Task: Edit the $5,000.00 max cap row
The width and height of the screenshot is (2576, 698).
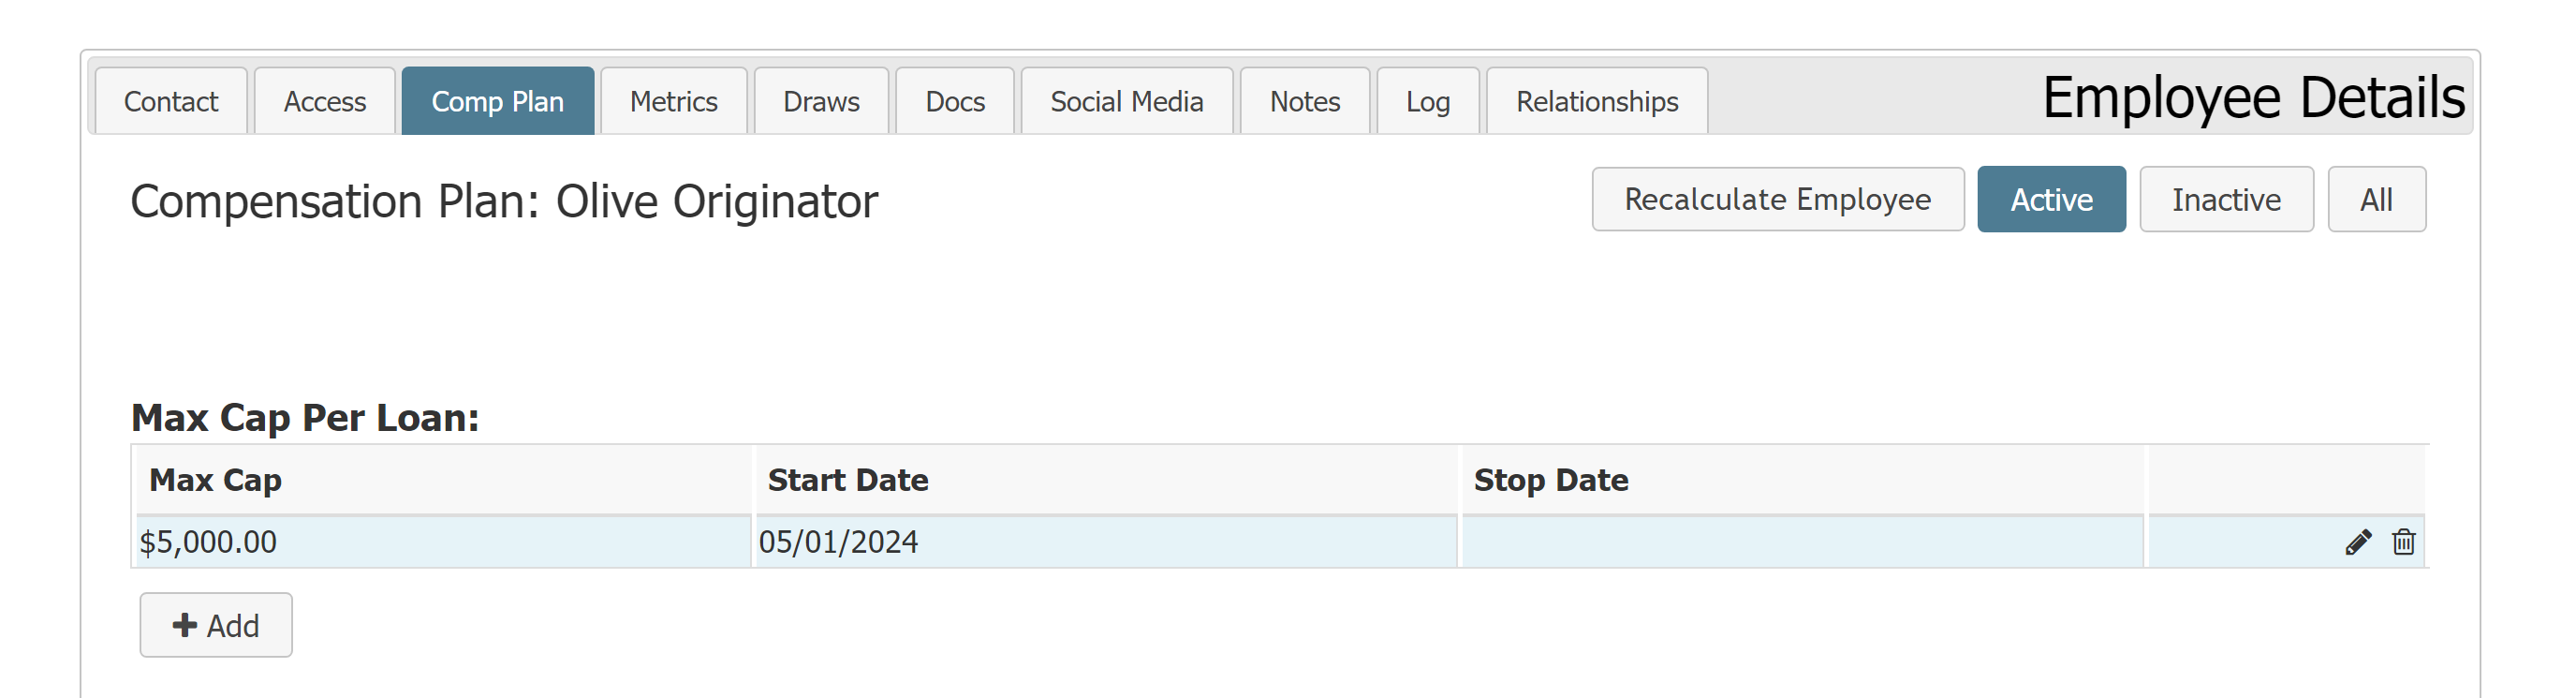Action: pos(2358,542)
